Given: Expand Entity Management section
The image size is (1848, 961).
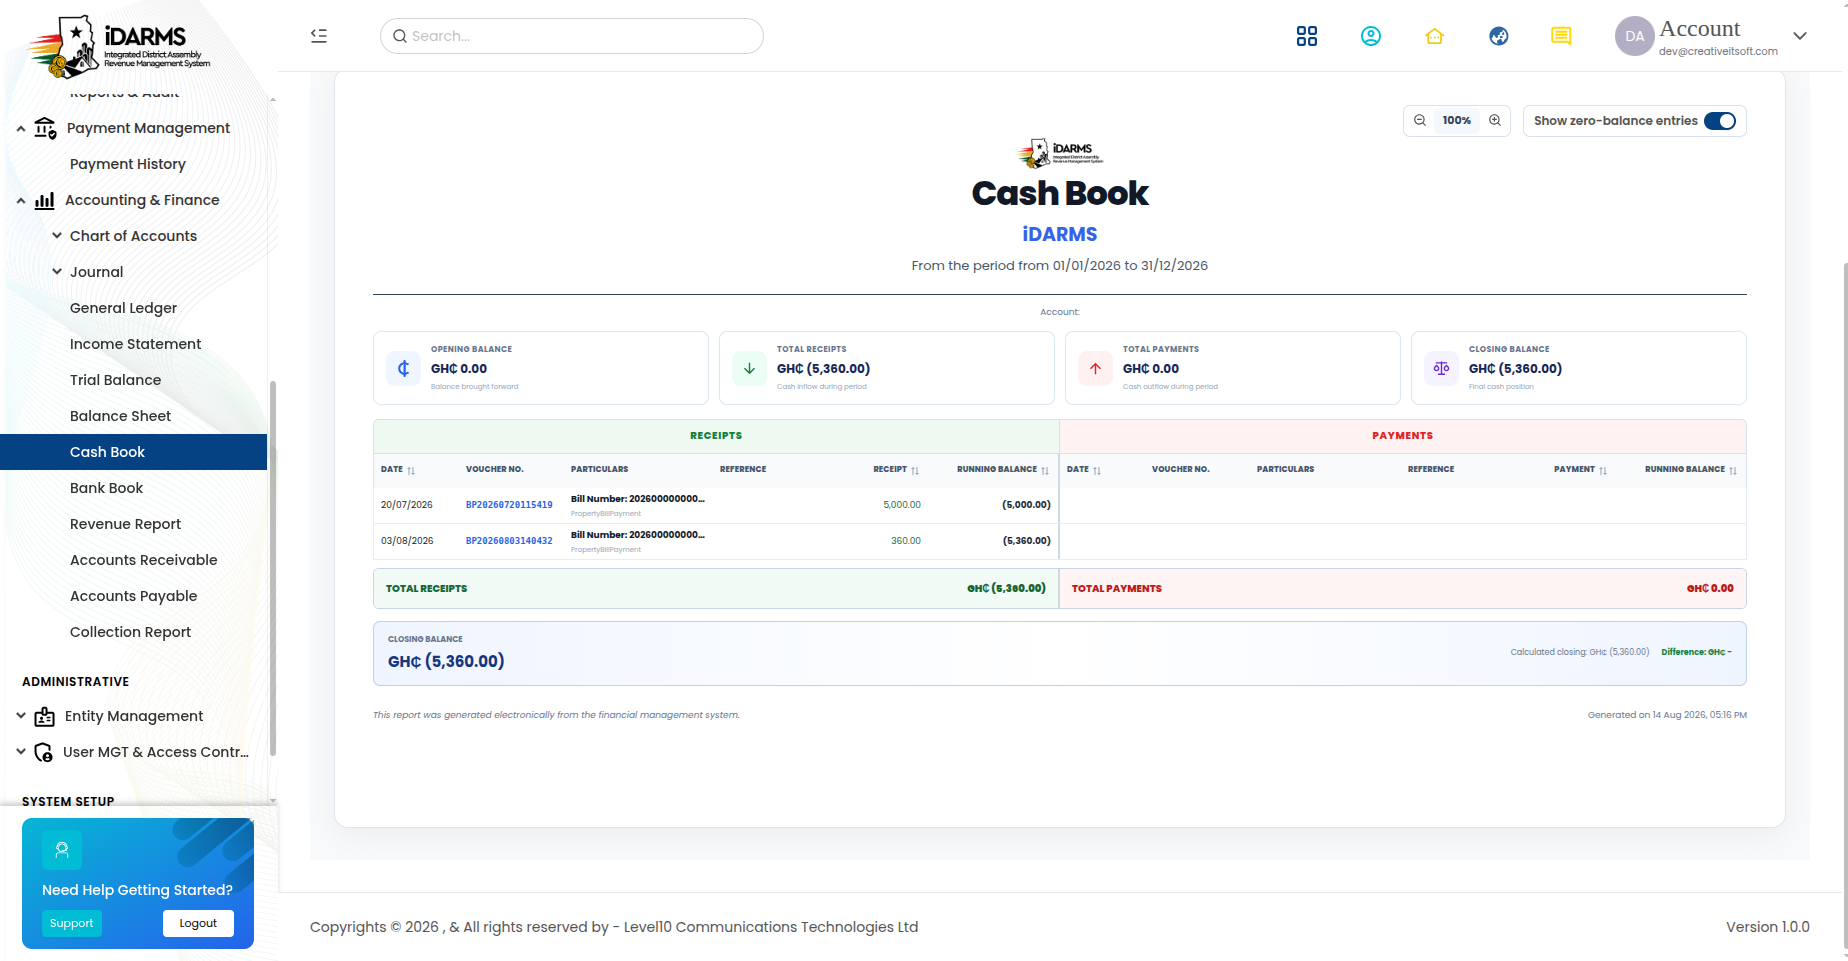Looking at the screenshot, I should [x=21, y=716].
